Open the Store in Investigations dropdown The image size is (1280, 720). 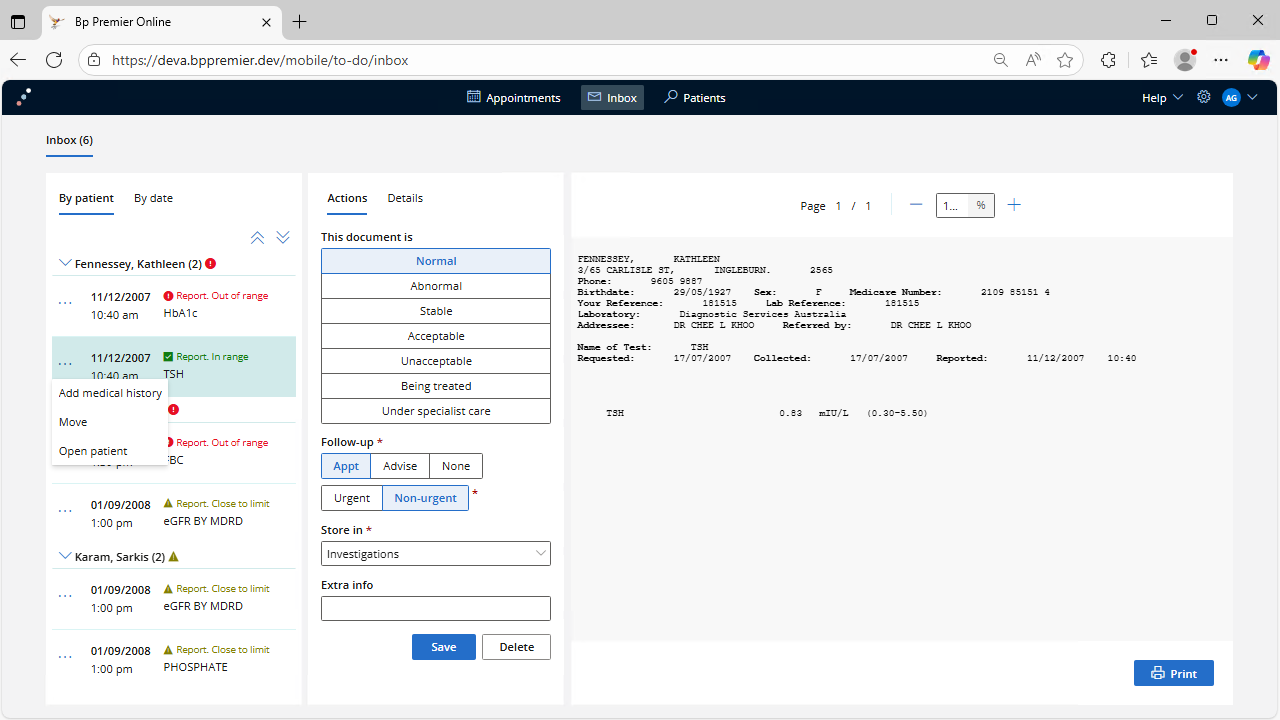pos(436,554)
